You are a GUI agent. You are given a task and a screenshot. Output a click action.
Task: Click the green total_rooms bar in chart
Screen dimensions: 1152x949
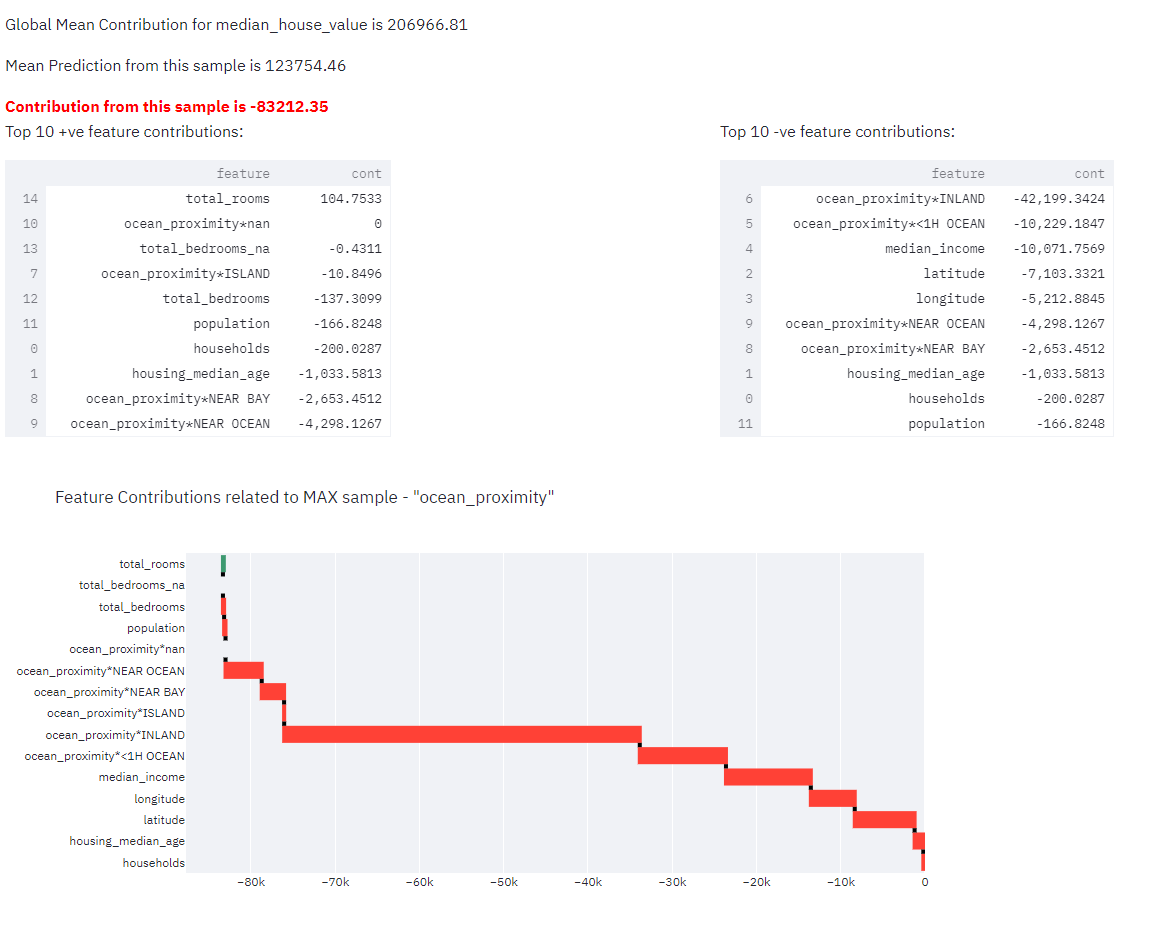223,564
